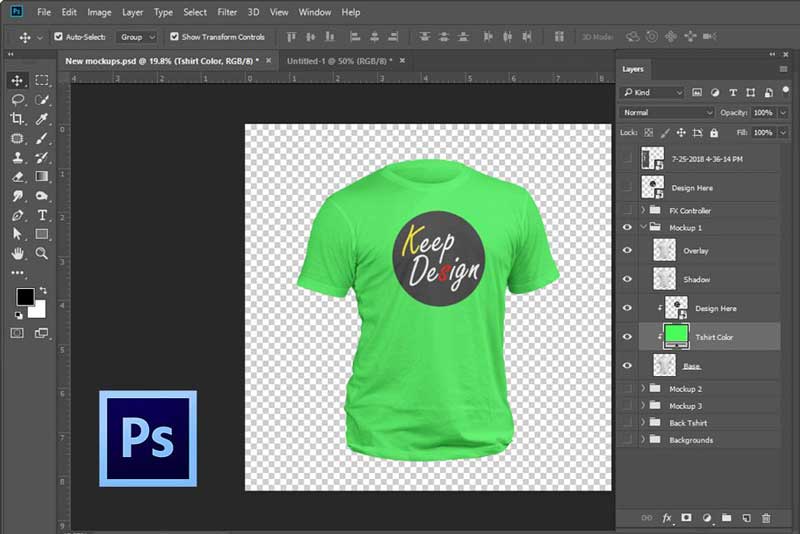Open the layer style fx menu
Screen dimensions: 800x534
point(667,517)
